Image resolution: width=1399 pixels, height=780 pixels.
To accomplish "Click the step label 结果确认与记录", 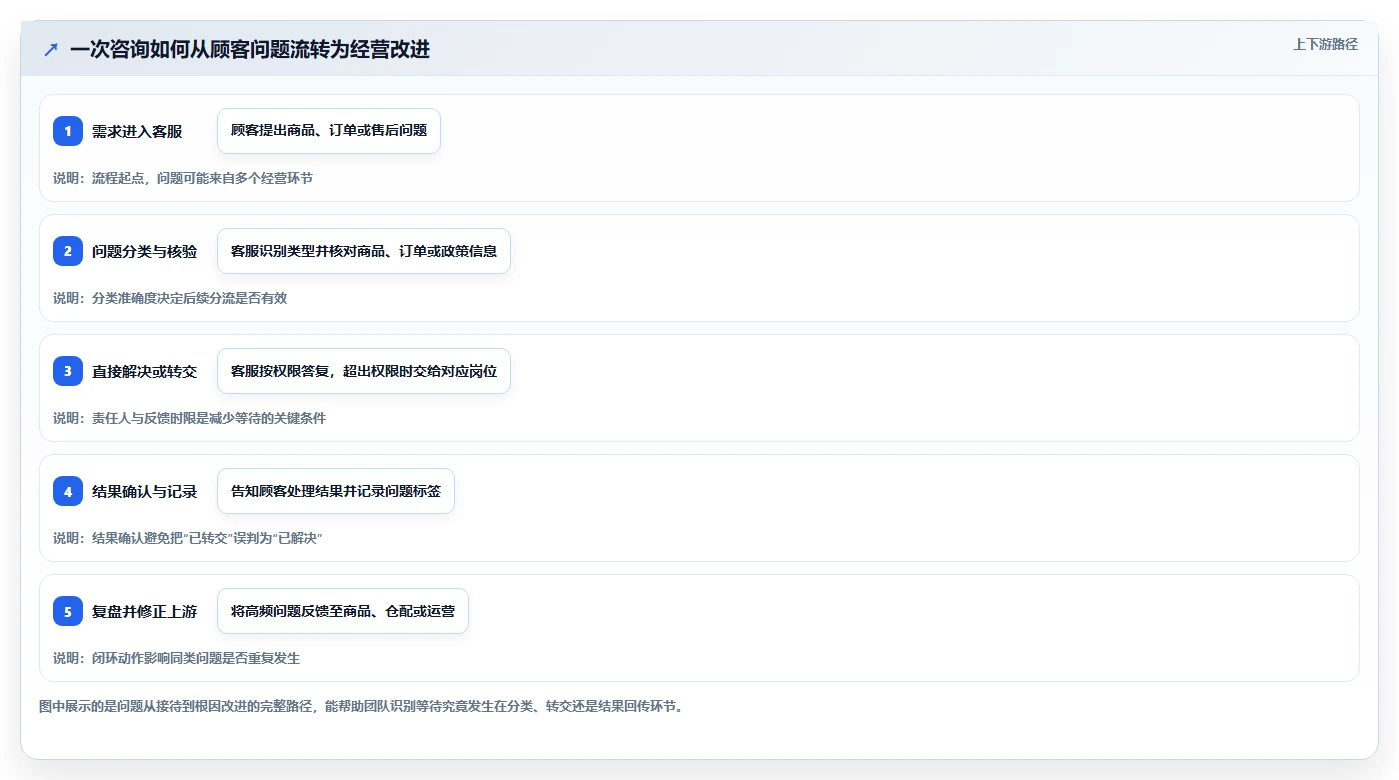I will pos(144,491).
